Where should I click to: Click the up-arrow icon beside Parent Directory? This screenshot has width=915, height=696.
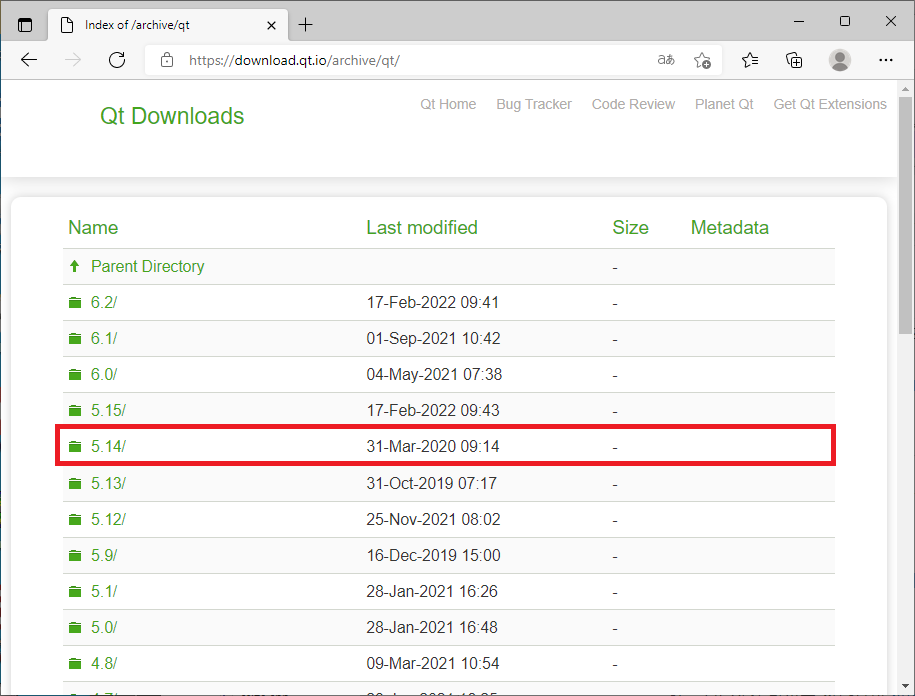(x=74, y=267)
